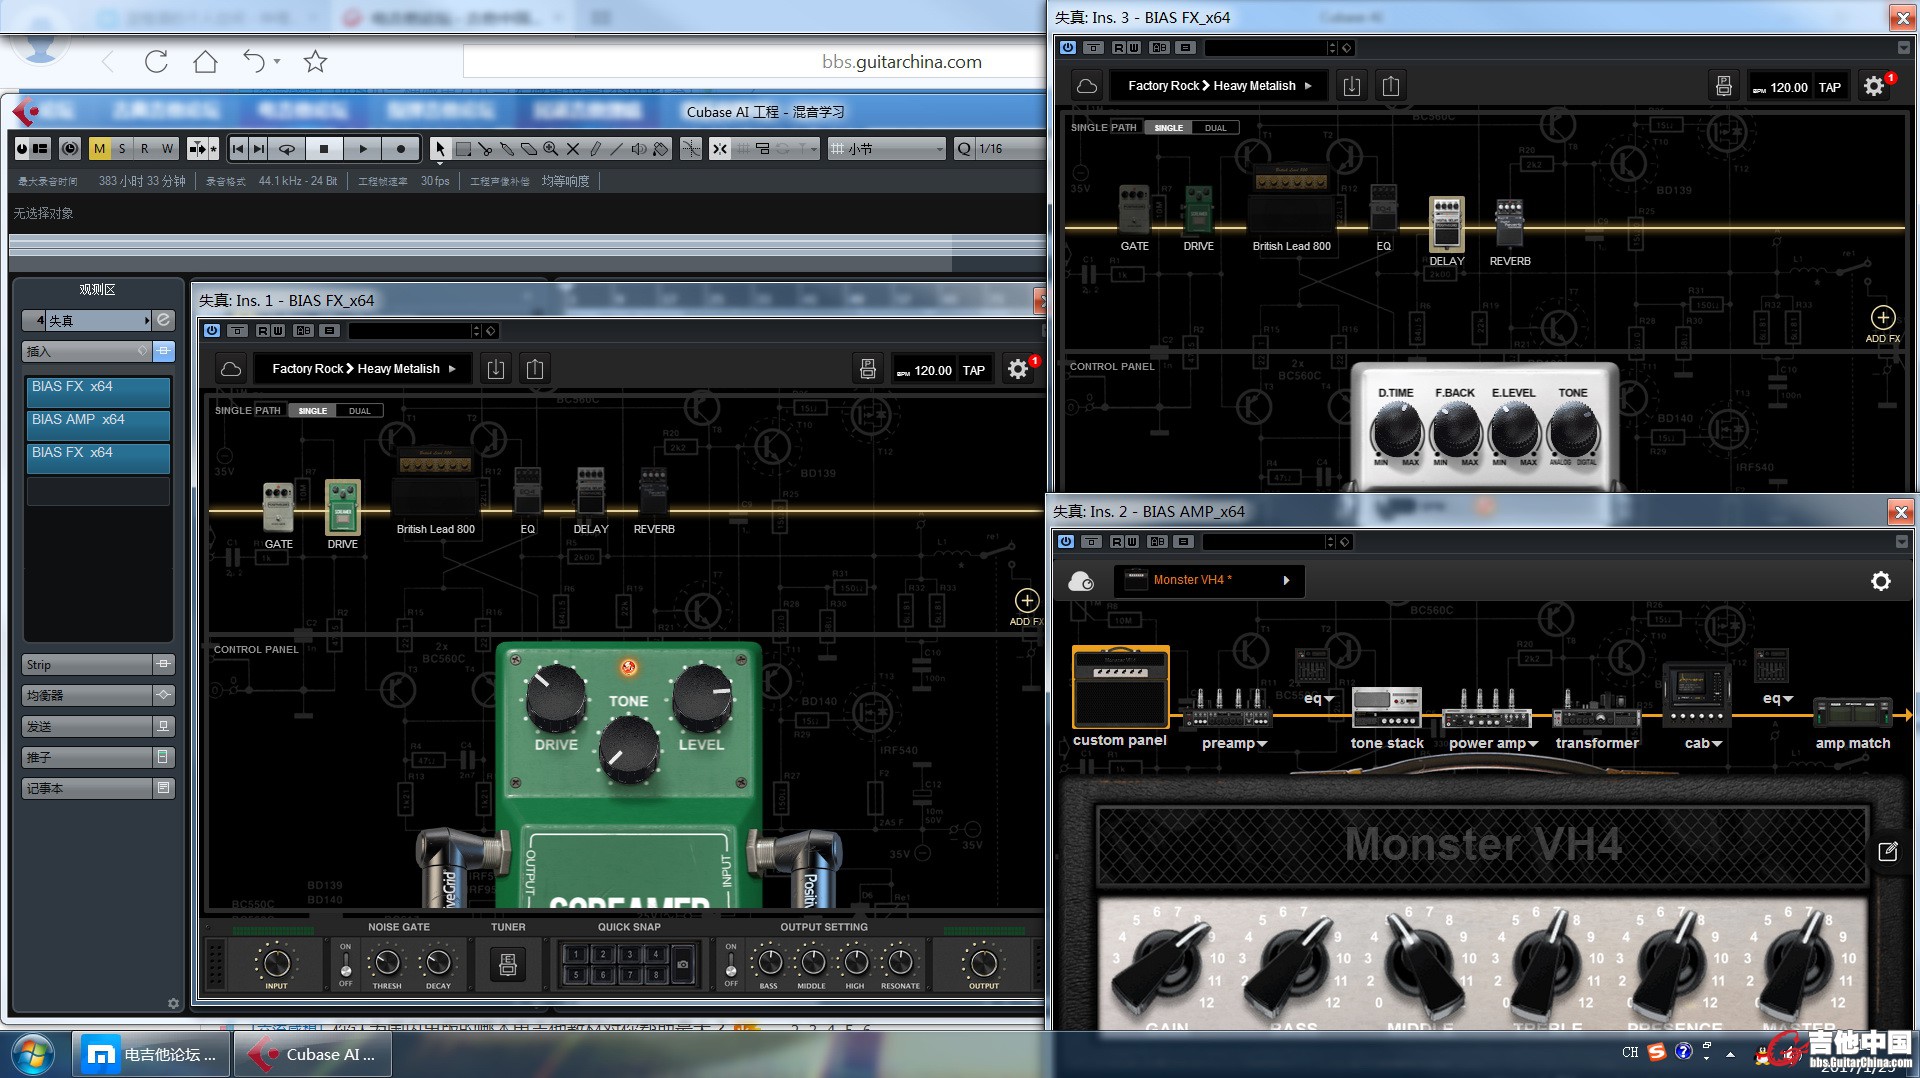The width and height of the screenshot is (1920, 1078).
Task: Click TAP tempo button in Ins. 1
Action: [x=974, y=370]
